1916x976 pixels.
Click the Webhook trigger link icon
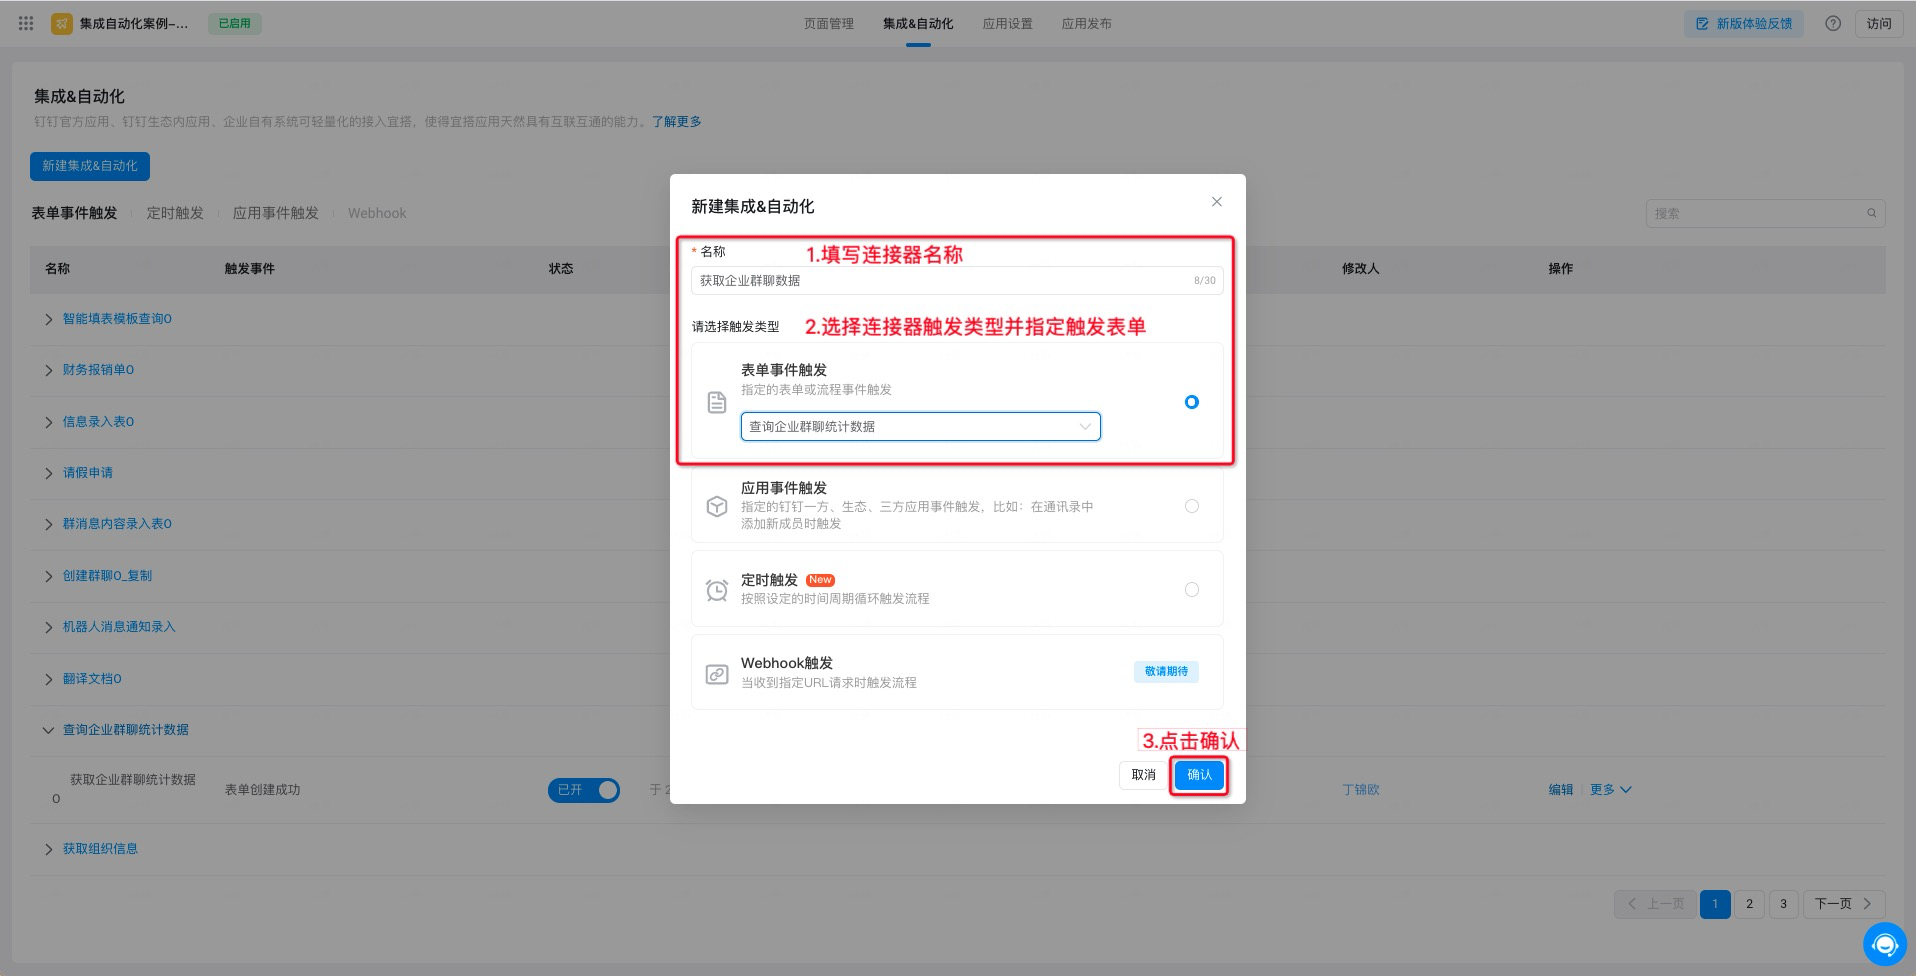717,674
